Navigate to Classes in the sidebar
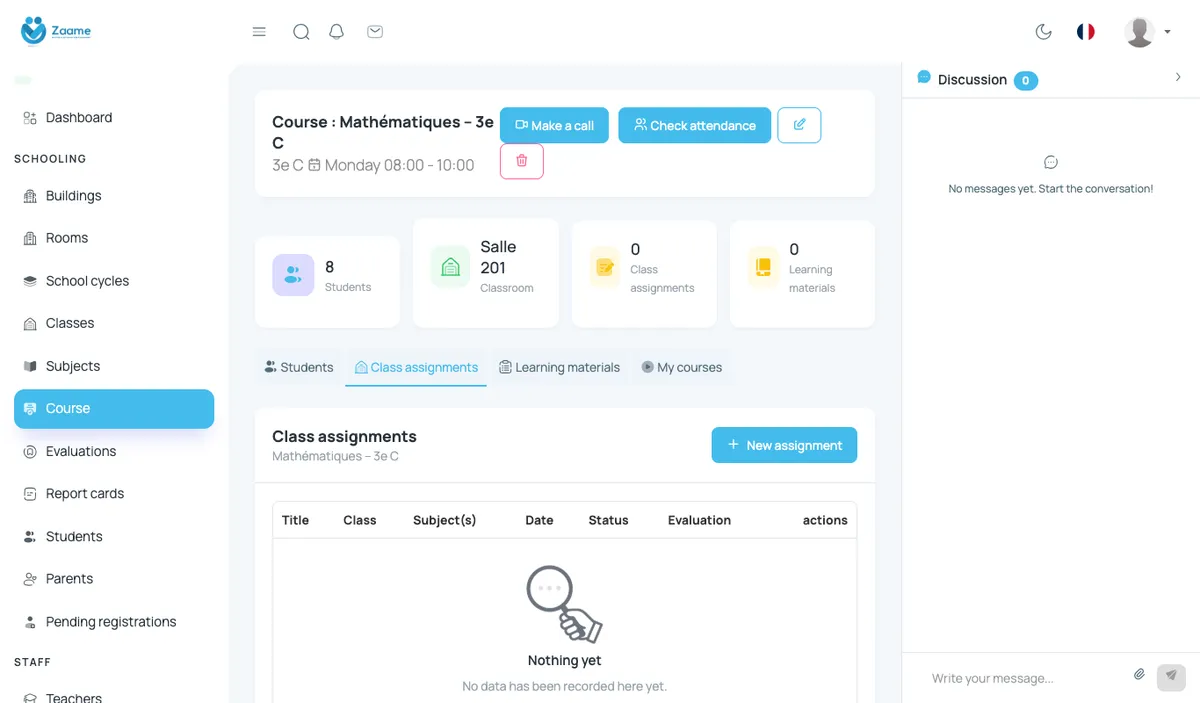The height and width of the screenshot is (703, 1200). coord(114,323)
